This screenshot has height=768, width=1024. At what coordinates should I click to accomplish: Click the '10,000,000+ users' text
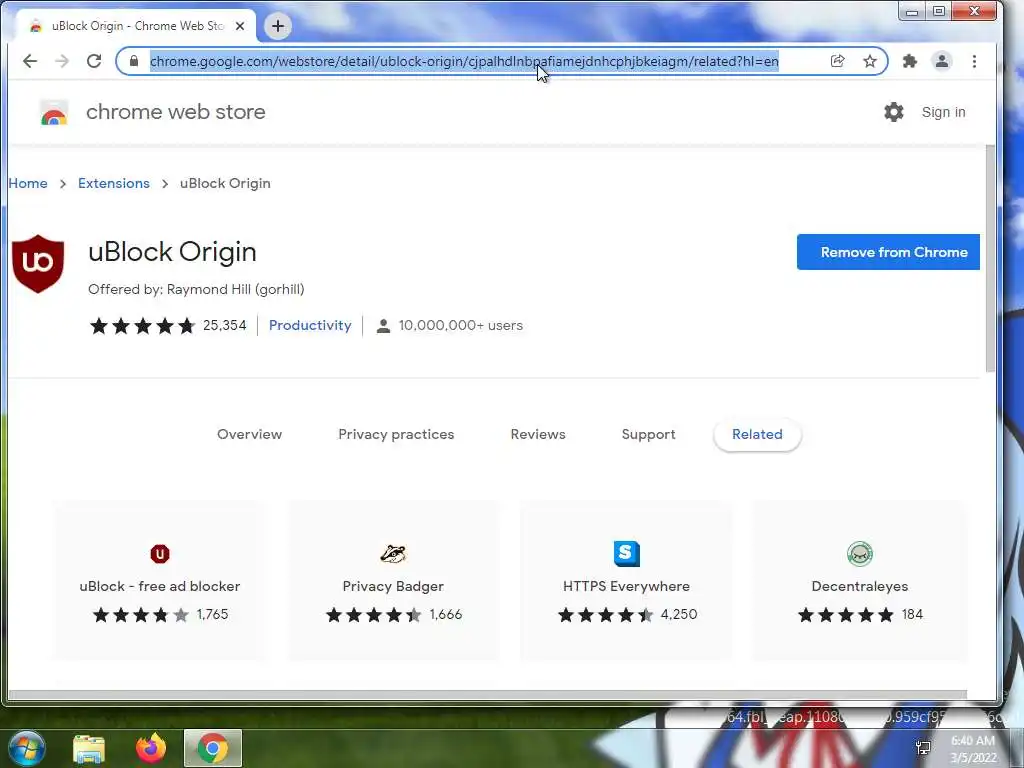[x=460, y=325]
